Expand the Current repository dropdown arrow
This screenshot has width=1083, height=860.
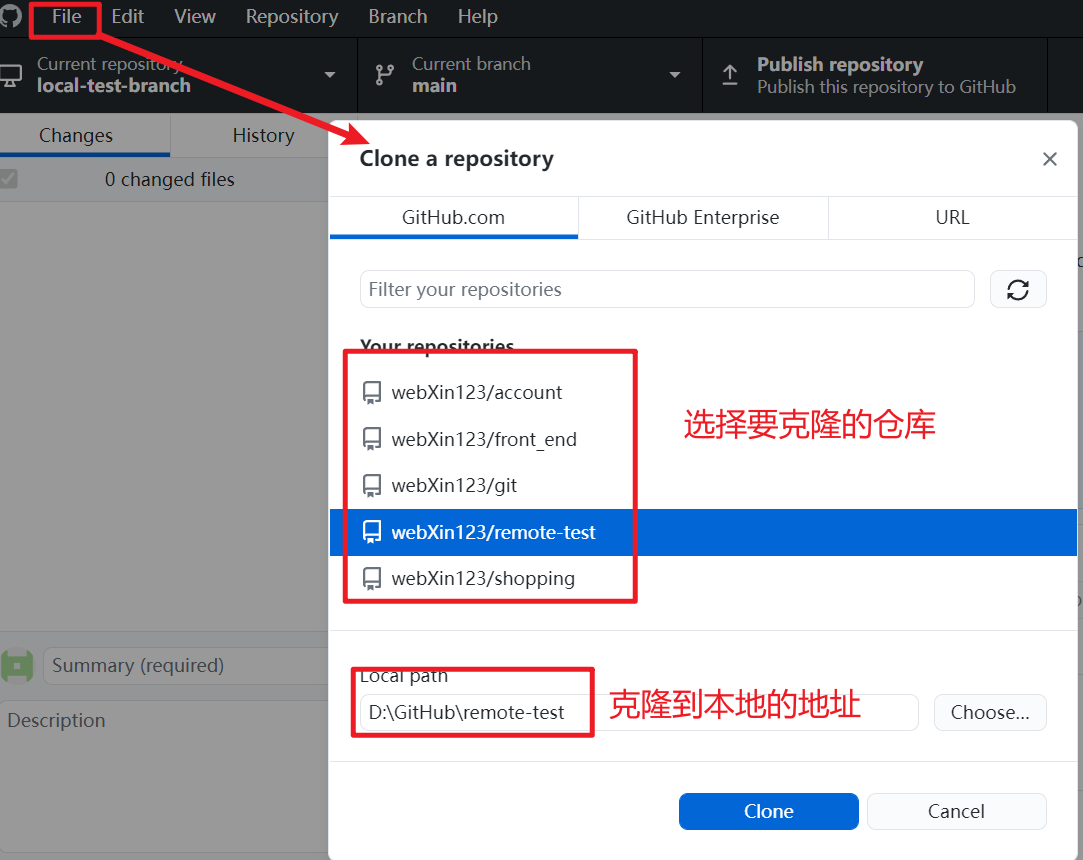pyautogui.click(x=330, y=75)
